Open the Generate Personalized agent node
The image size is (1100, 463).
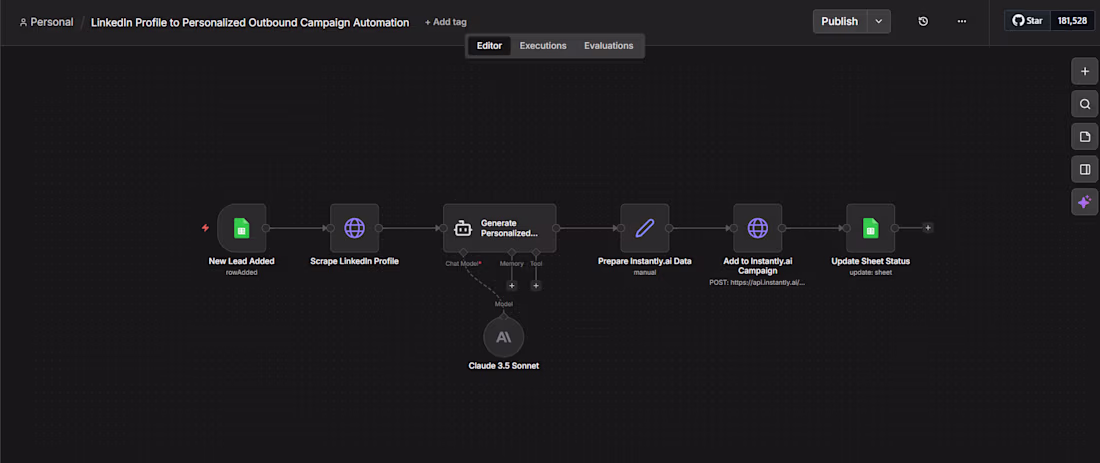coord(499,228)
